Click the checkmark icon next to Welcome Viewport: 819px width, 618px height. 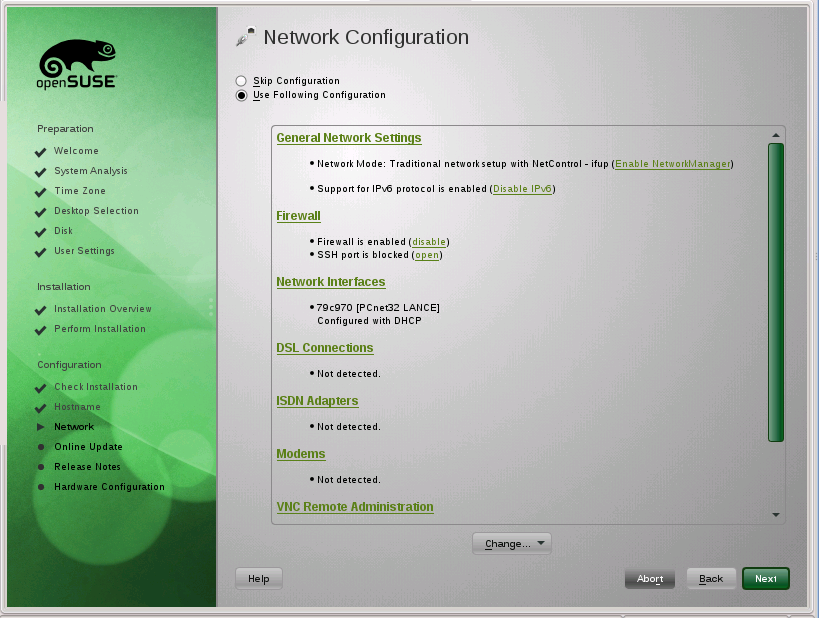point(40,152)
